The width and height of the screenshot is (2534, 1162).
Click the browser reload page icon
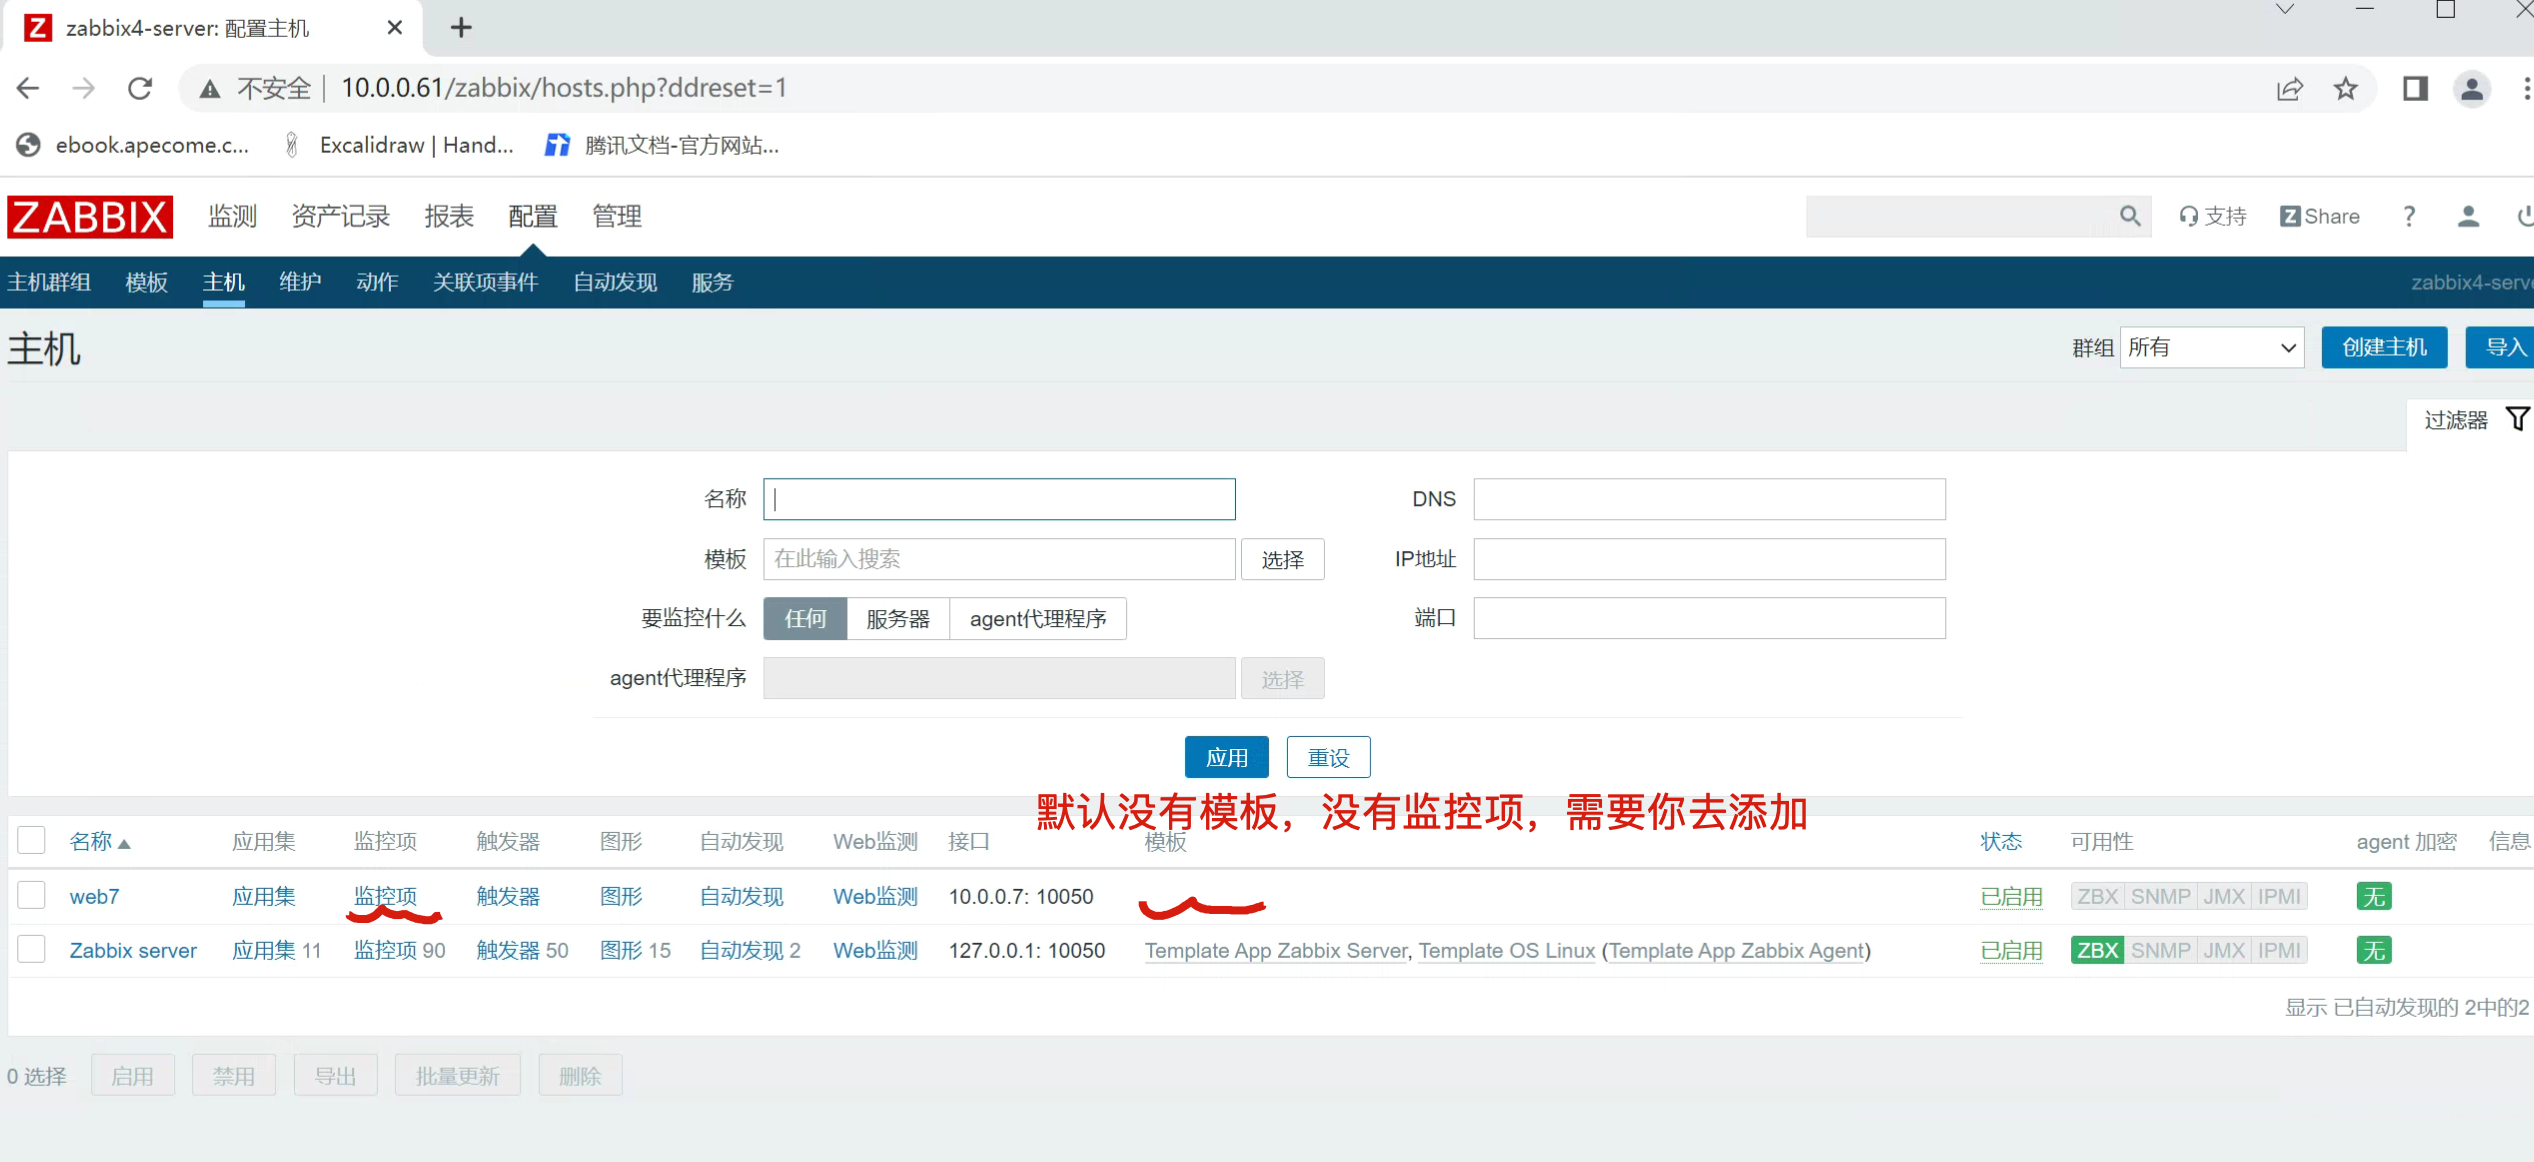click(140, 88)
